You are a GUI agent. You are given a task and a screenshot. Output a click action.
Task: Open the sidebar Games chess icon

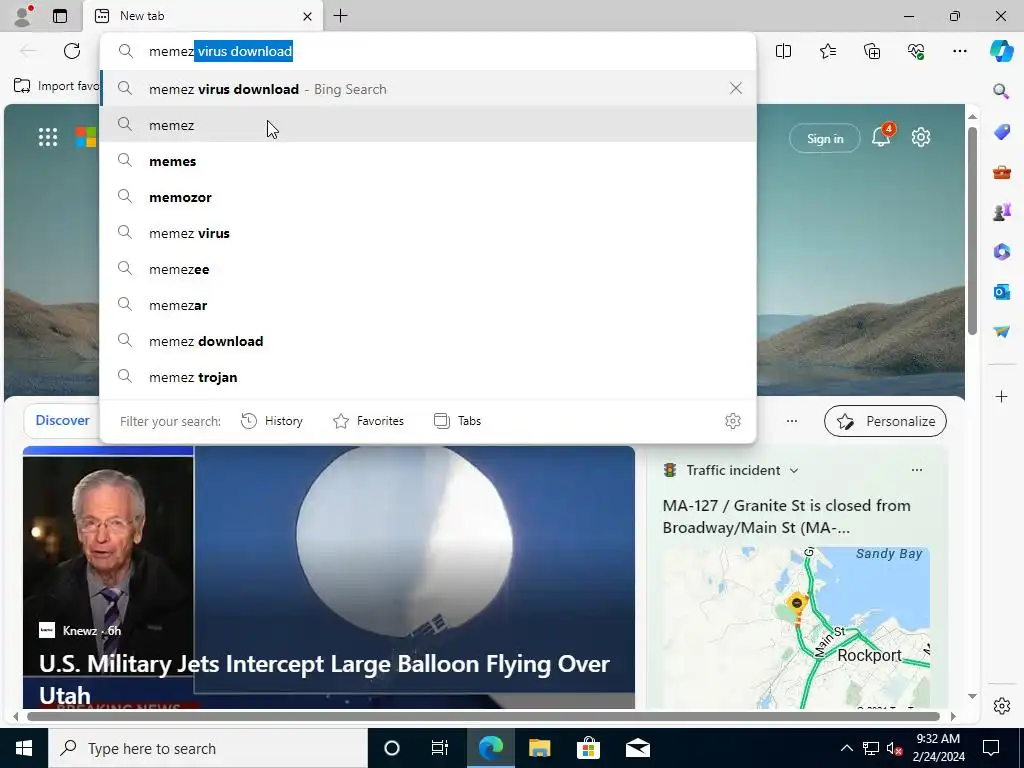(x=1001, y=212)
